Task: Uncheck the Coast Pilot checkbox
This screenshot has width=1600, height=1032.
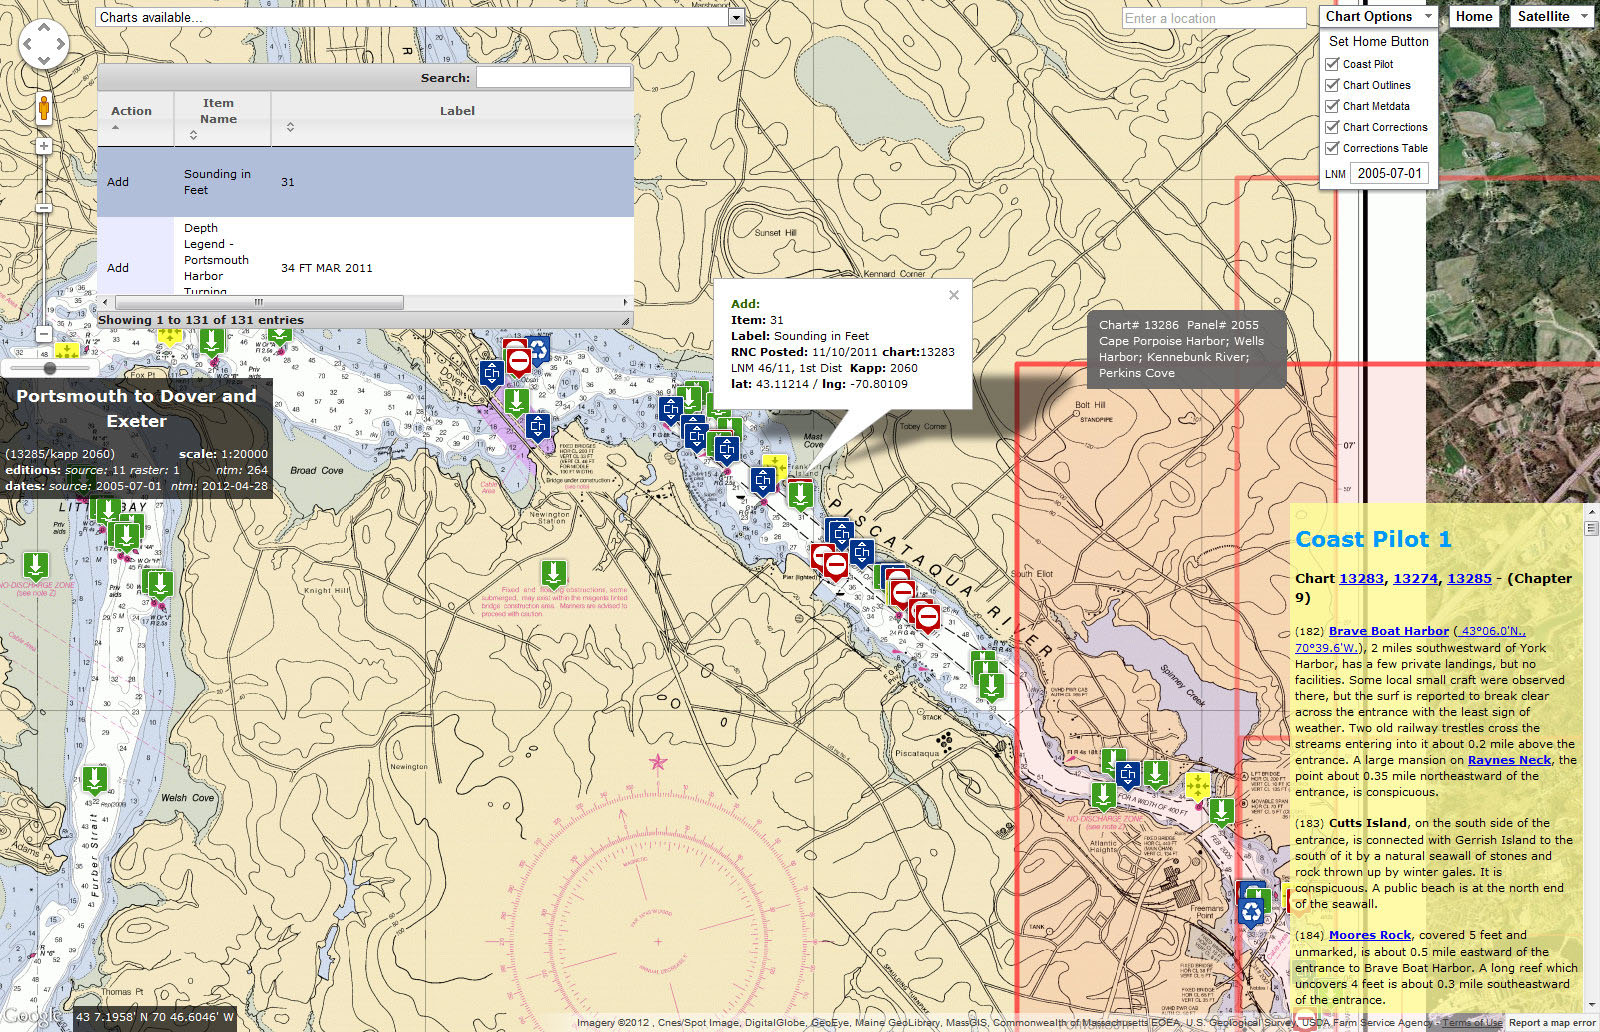Action: (1332, 64)
